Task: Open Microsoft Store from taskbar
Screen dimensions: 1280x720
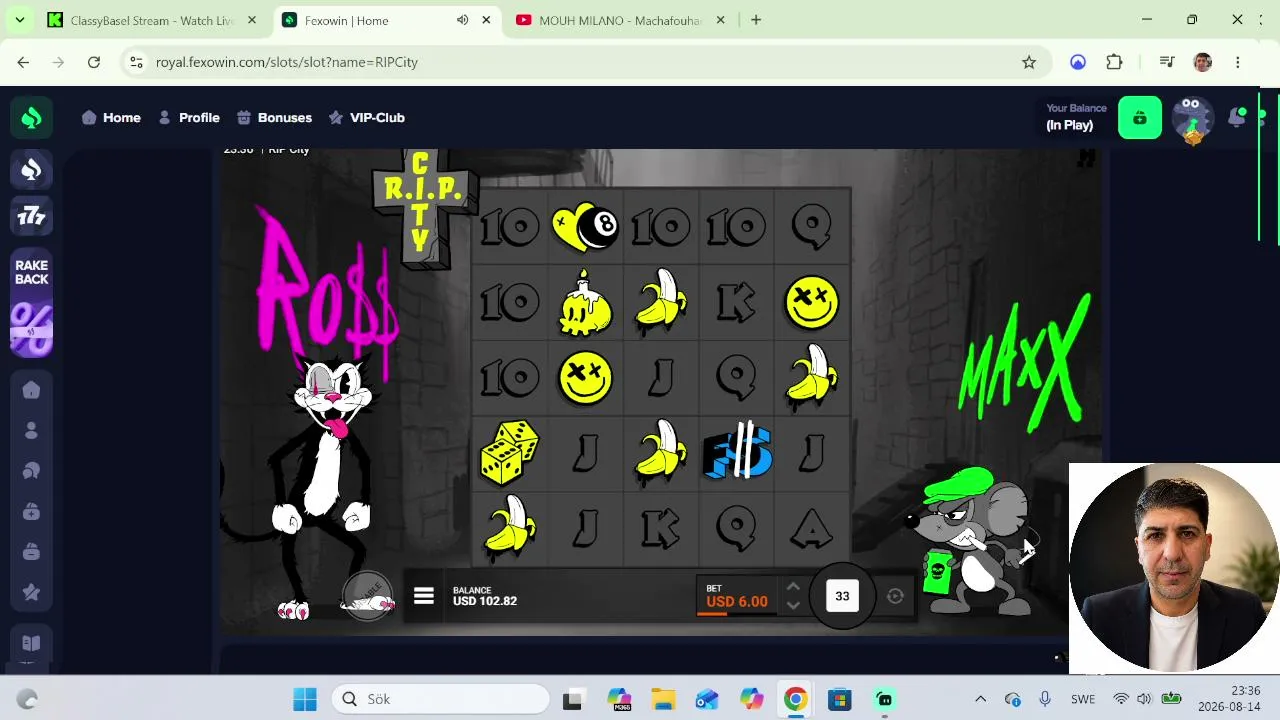Action: 839,699
